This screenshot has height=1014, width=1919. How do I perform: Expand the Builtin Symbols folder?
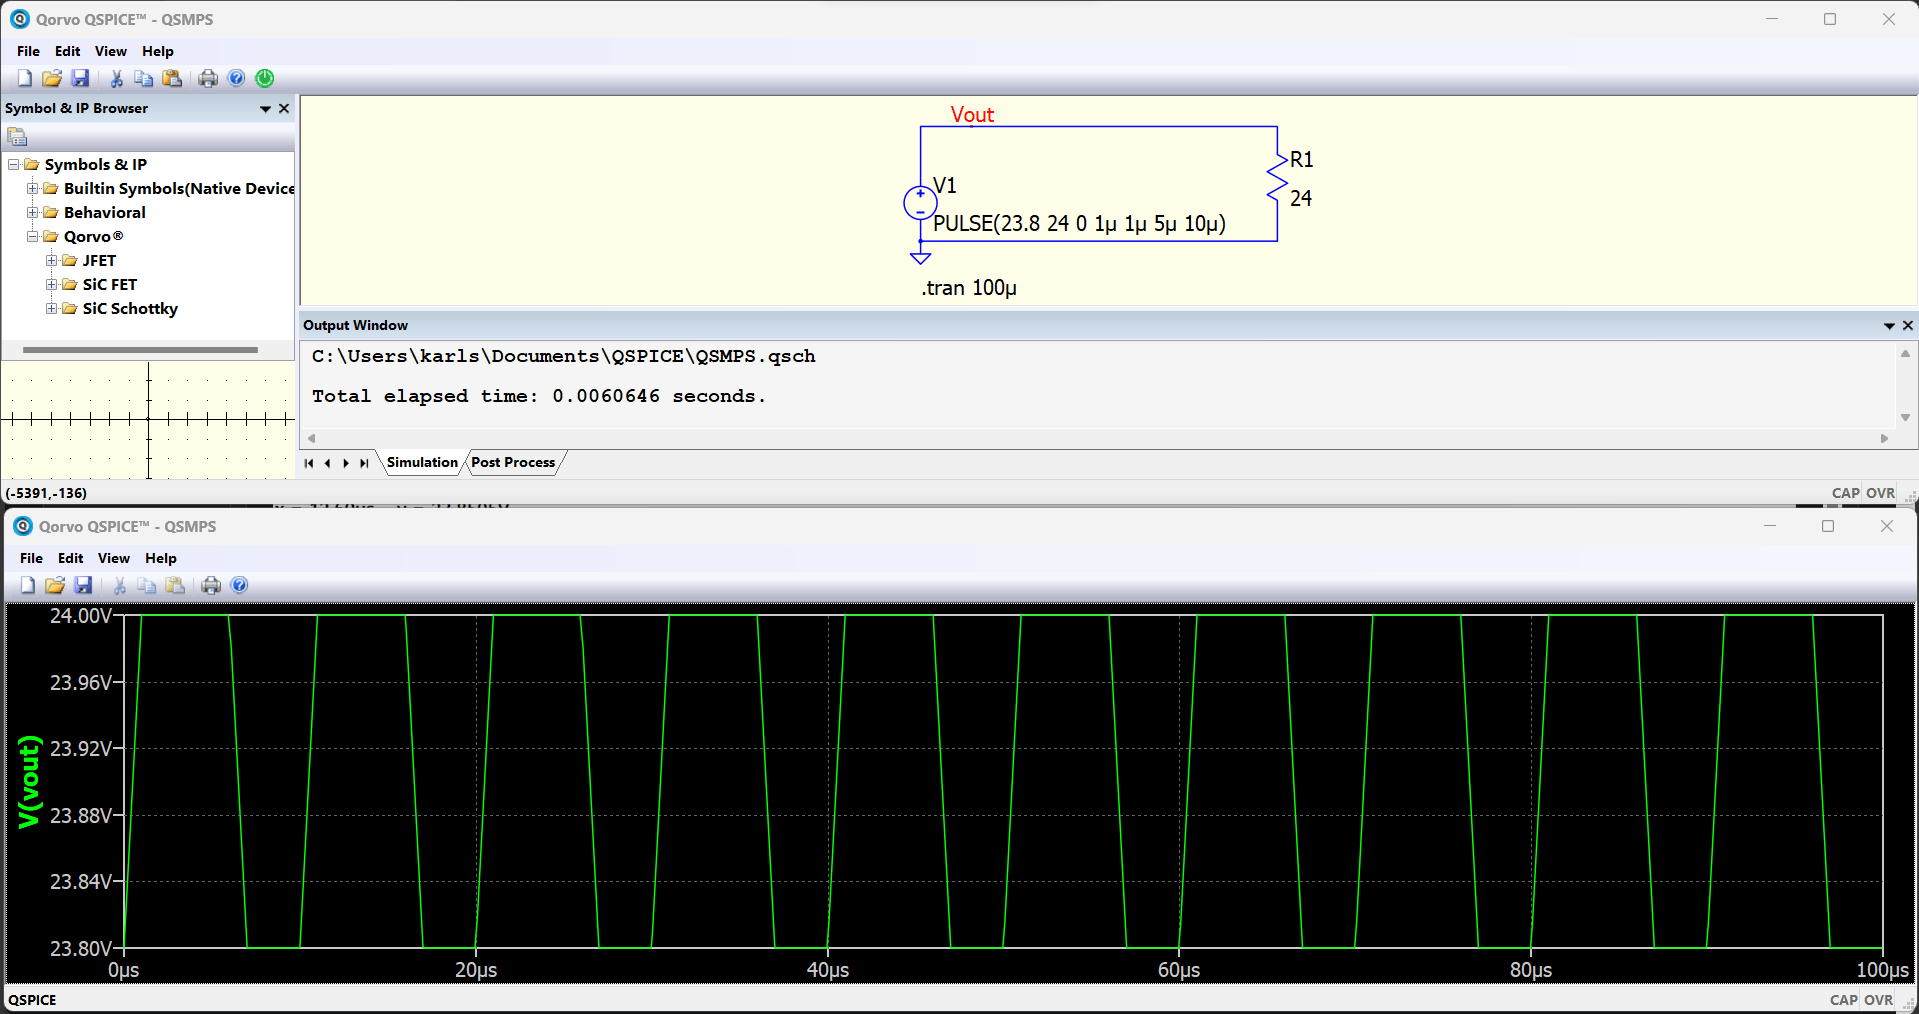point(33,188)
